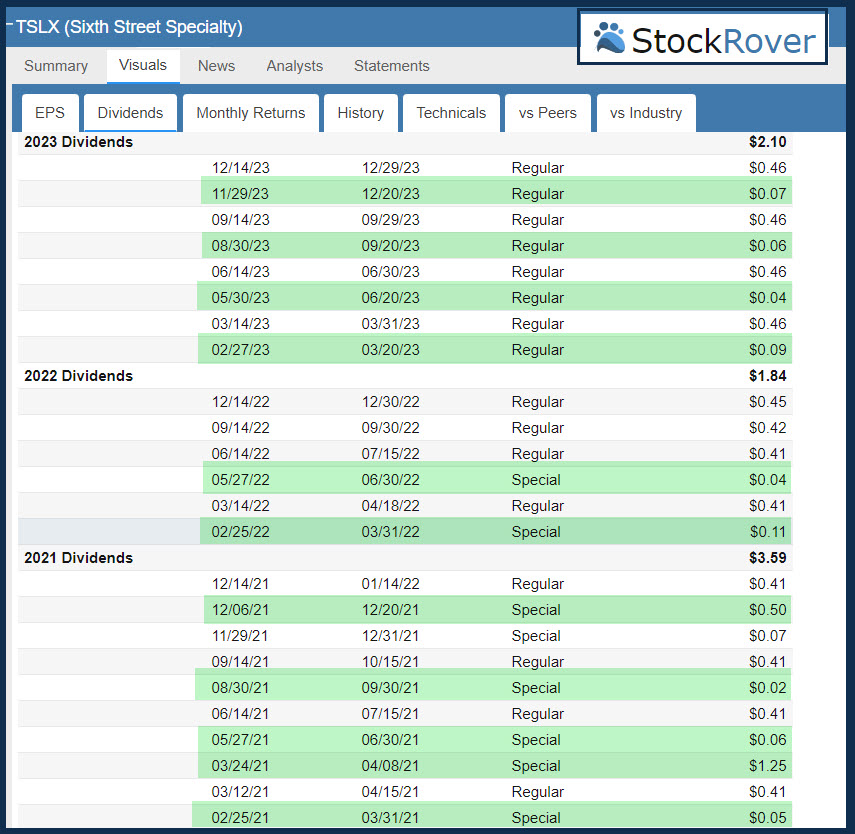This screenshot has height=834, width=855.
Task: Show the Monthly Returns view
Action: [x=251, y=113]
